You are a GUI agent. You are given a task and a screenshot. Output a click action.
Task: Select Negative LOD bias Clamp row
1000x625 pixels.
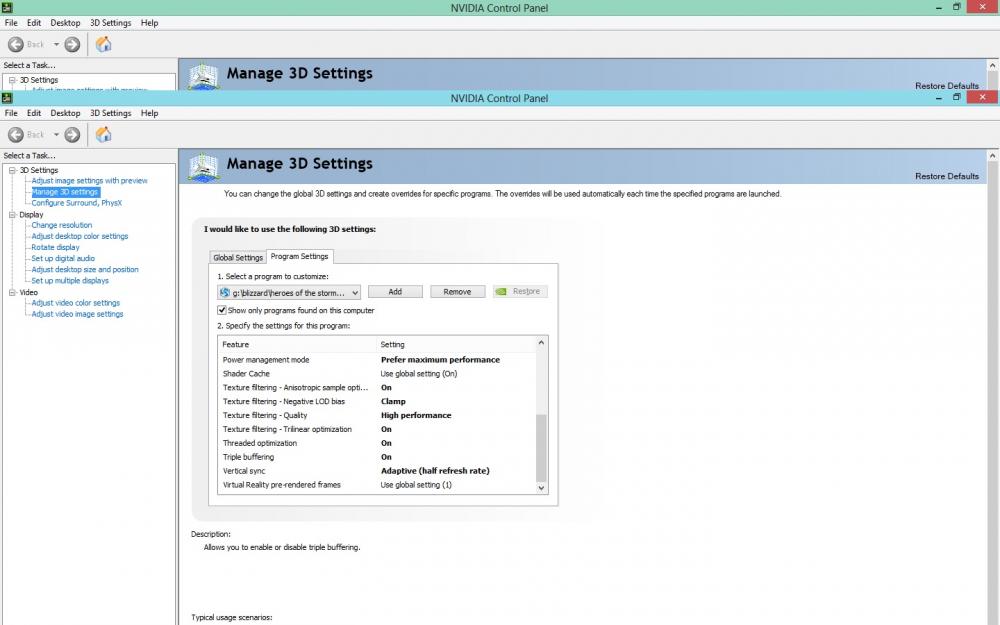pos(377,402)
